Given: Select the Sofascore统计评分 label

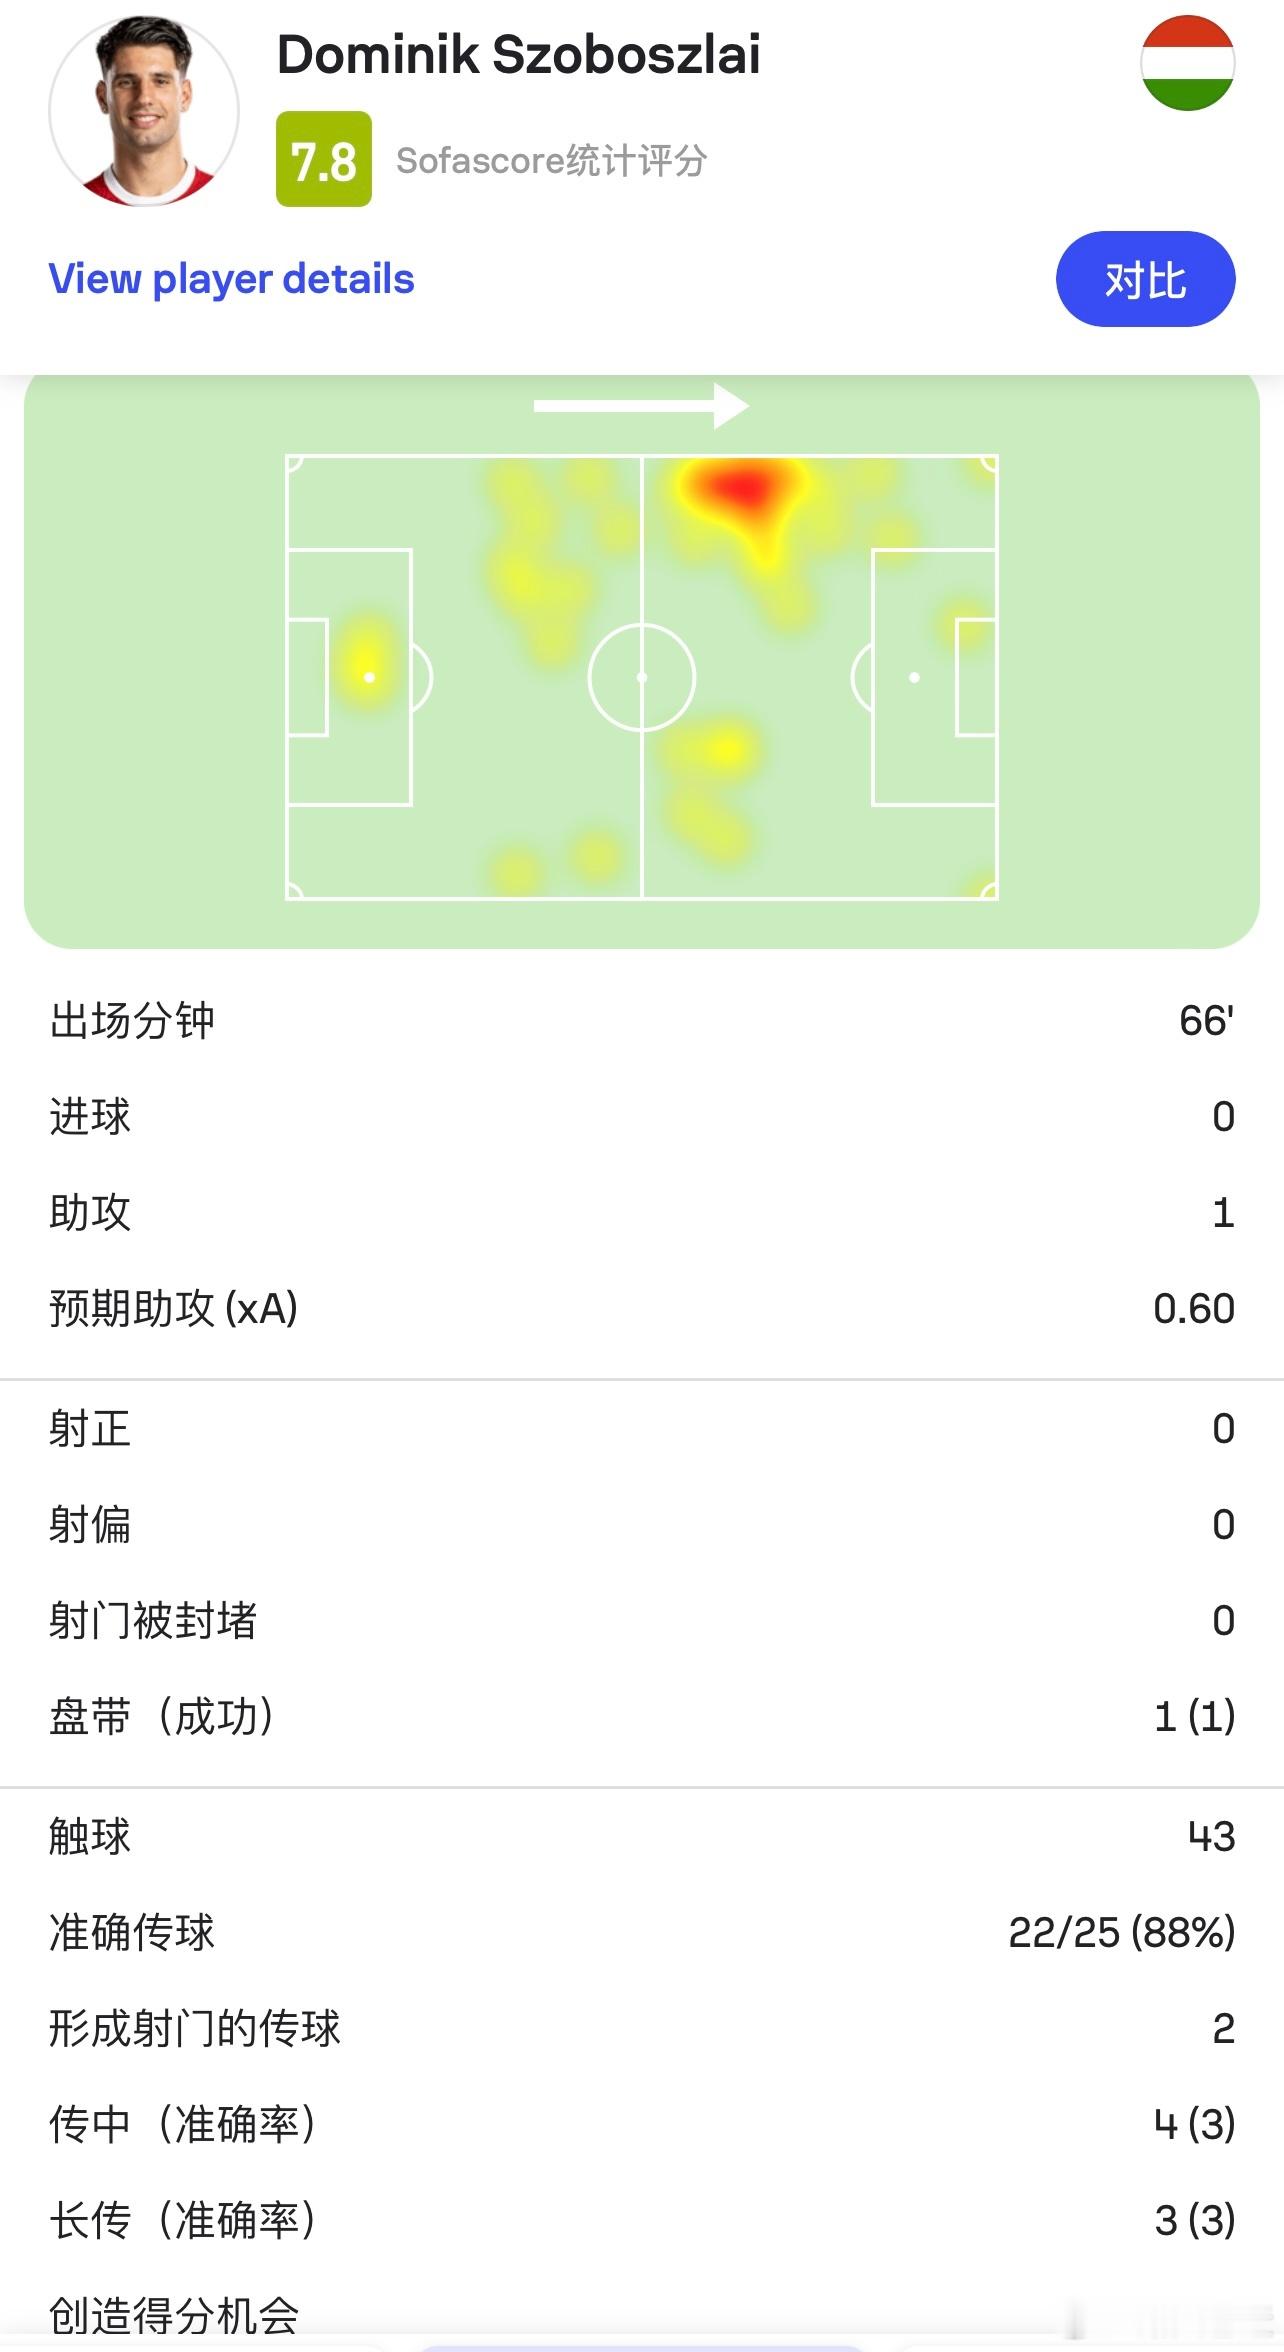Looking at the screenshot, I should click(x=552, y=160).
